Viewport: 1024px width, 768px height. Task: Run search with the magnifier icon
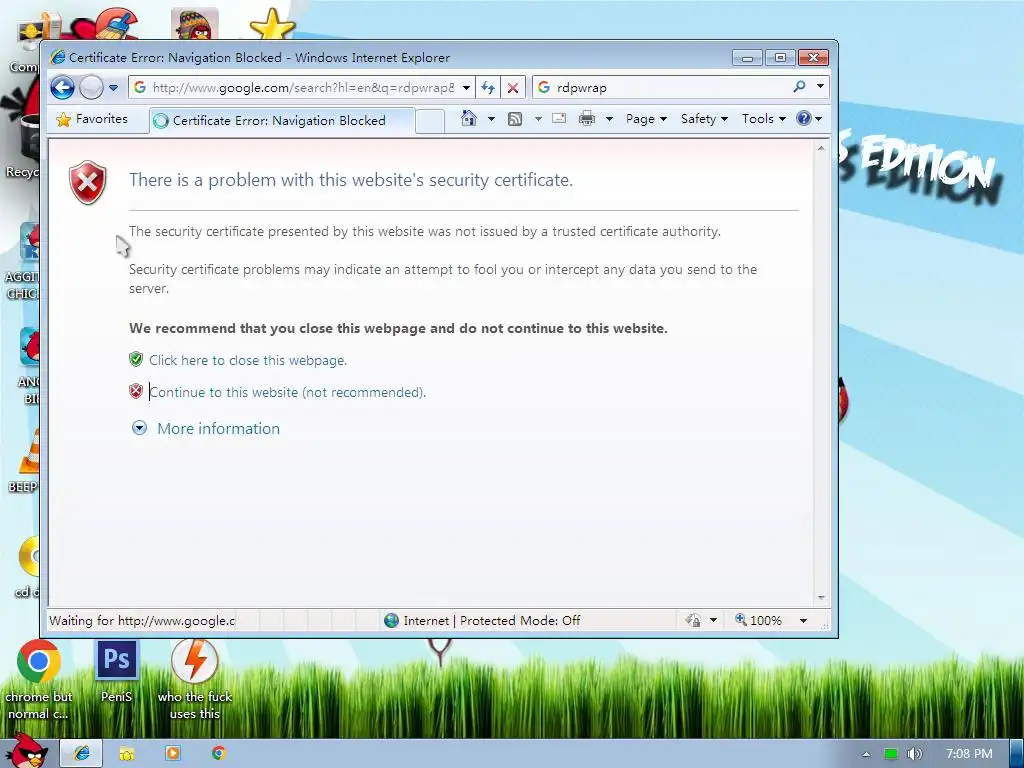[x=799, y=86]
